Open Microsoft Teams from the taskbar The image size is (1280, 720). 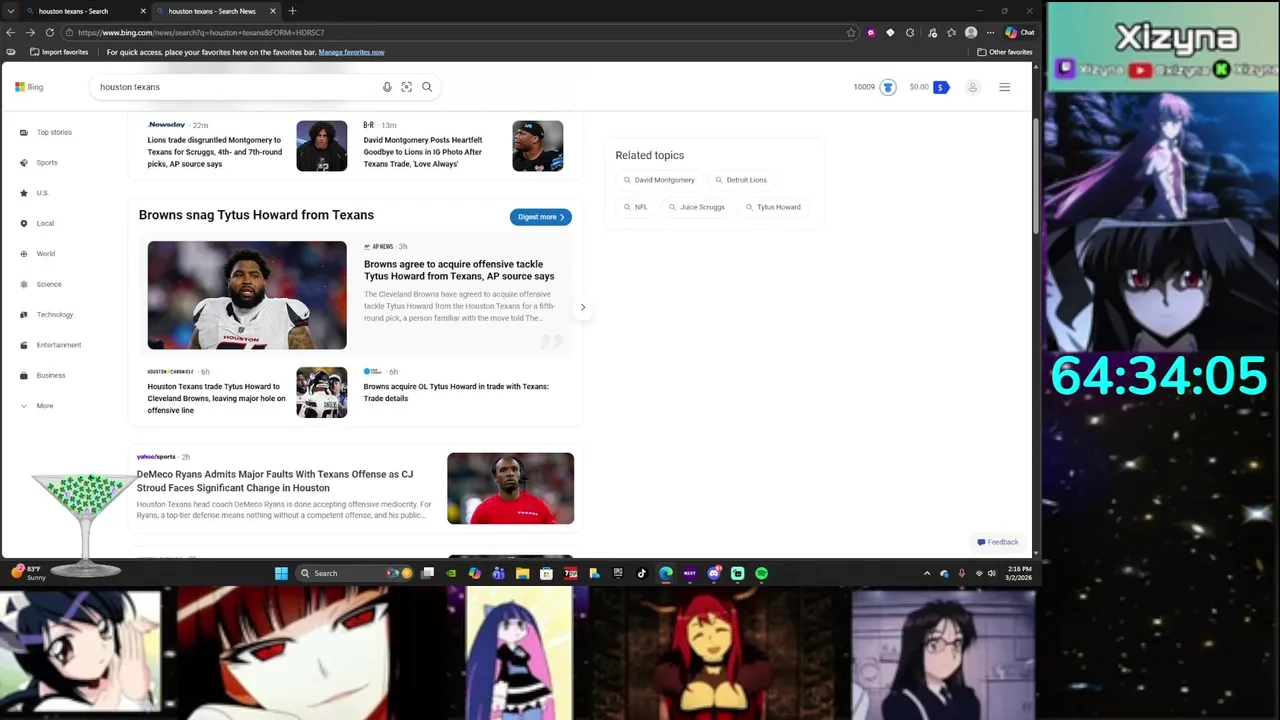pyautogui.click(x=498, y=573)
